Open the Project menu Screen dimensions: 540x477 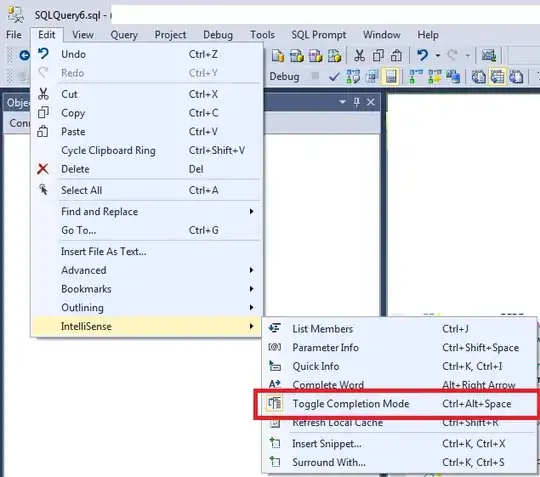coord(170,35)
